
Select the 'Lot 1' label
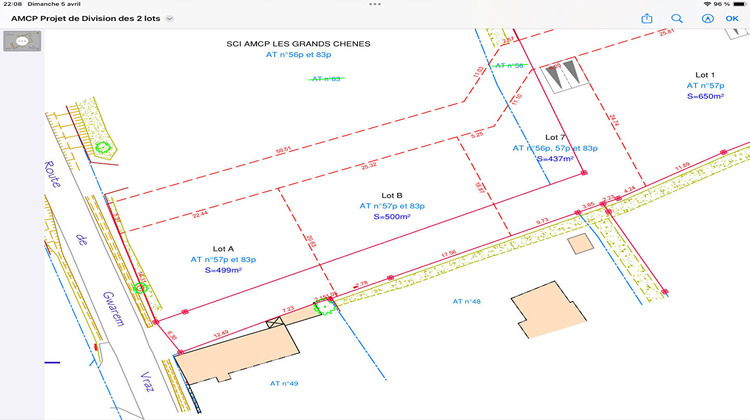[x=705, y=75]
